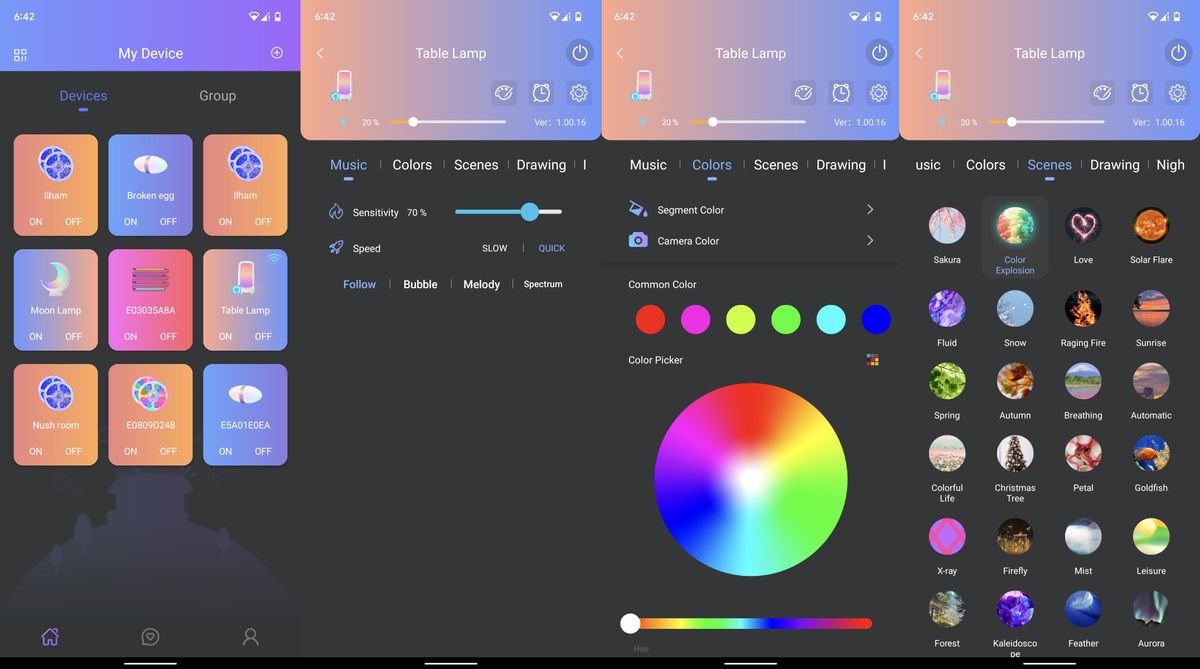Go back using the Scenes screen back arrow

919,53
